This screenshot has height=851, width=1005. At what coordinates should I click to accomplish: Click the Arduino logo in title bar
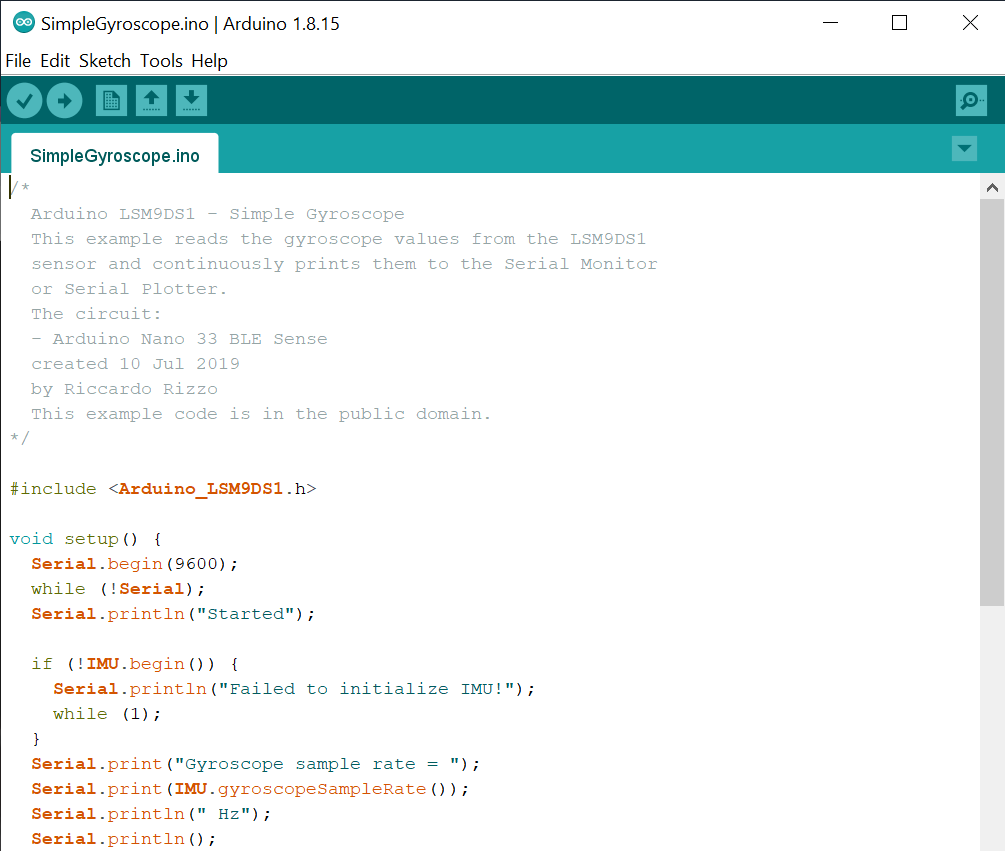click(24, 23)
